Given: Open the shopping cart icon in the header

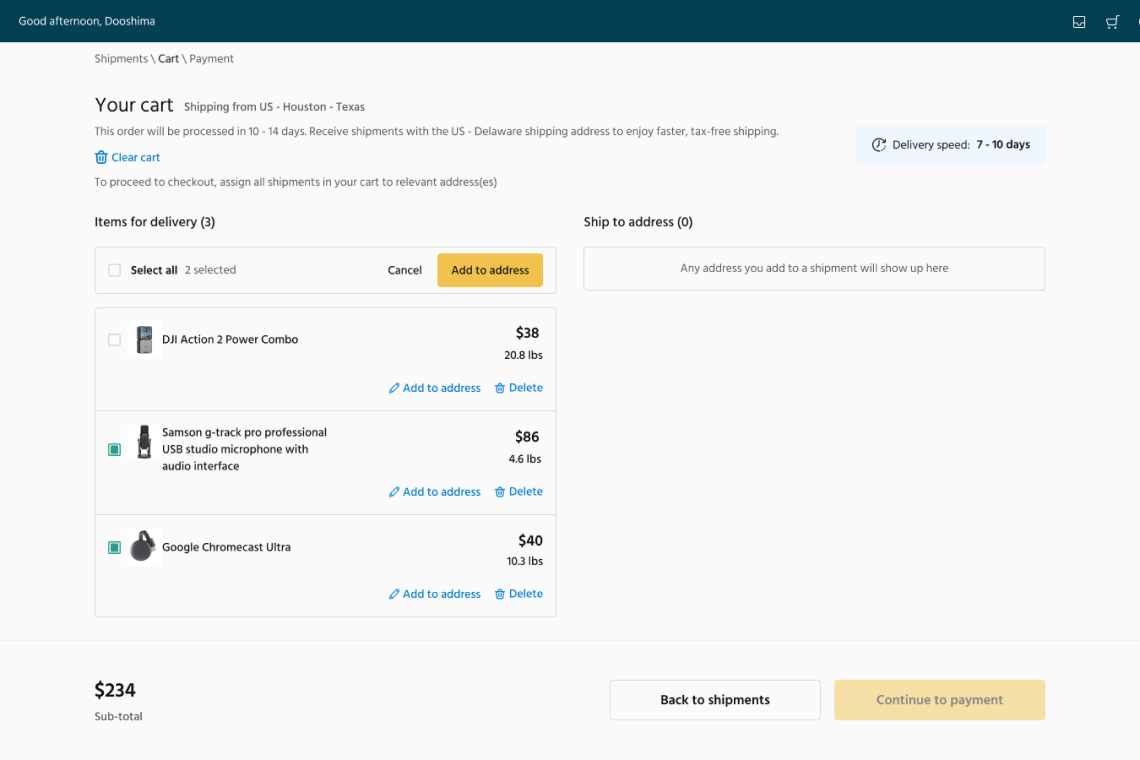Looking at the screenshot, I should pos(1112,22).
